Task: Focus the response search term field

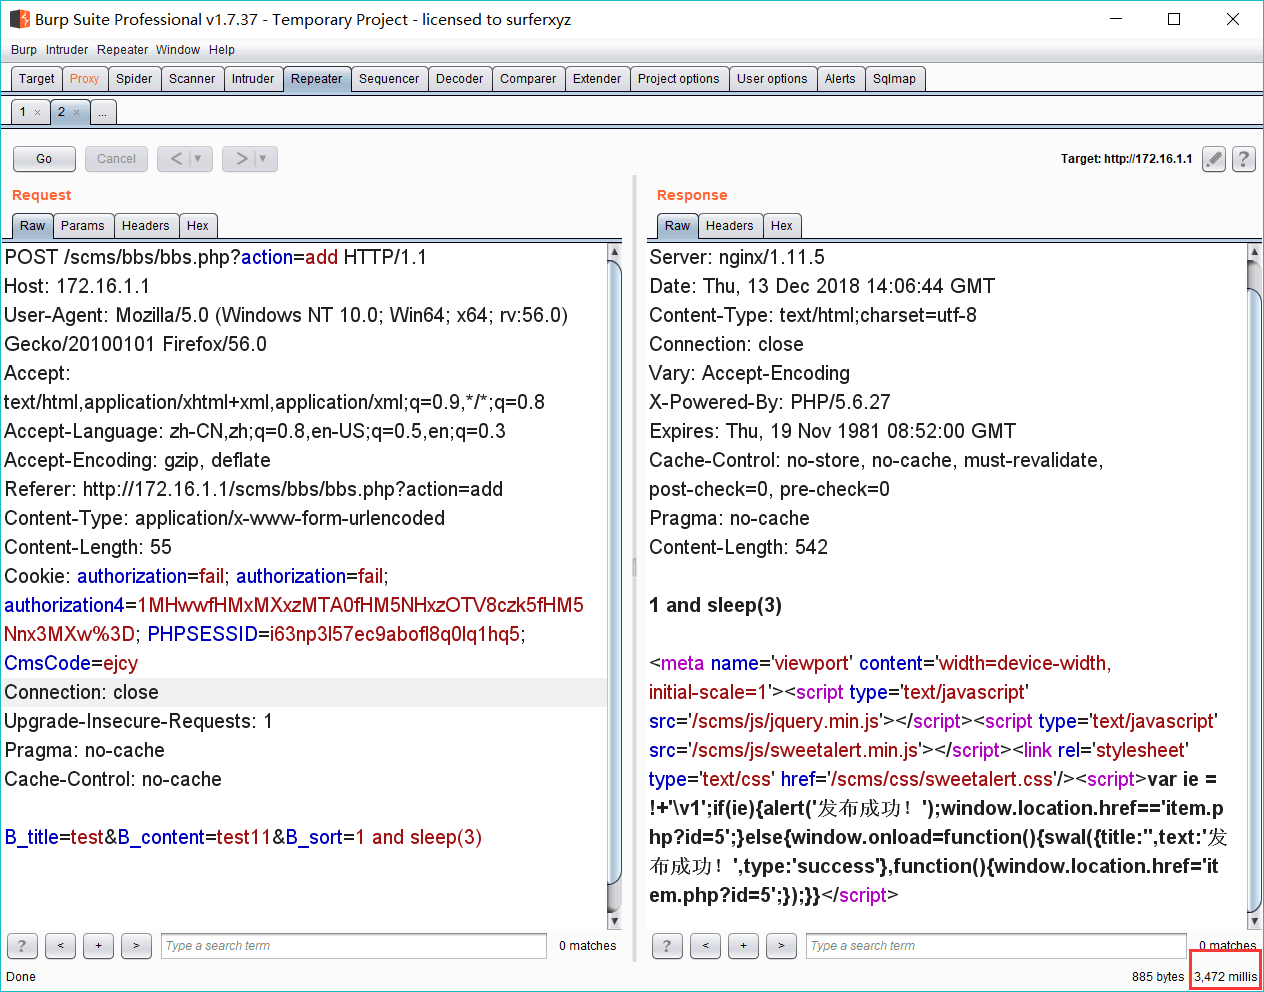Action: (996, 946)
